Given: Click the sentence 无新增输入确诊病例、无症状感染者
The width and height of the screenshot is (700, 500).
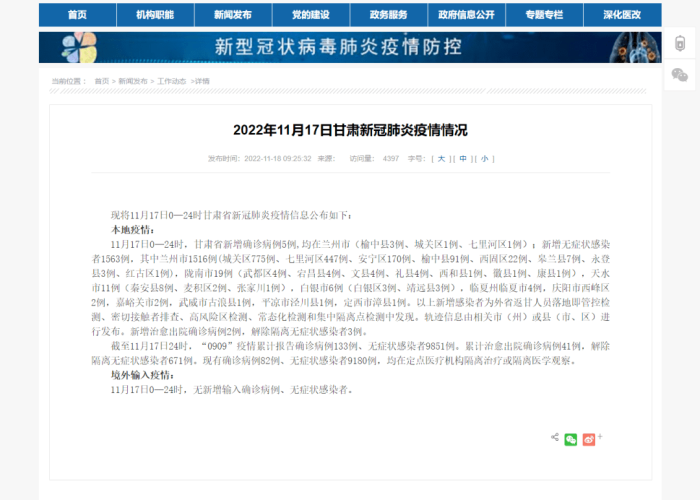Looking at the screenshot, I should pyautogui.click(x=272, y=390).
